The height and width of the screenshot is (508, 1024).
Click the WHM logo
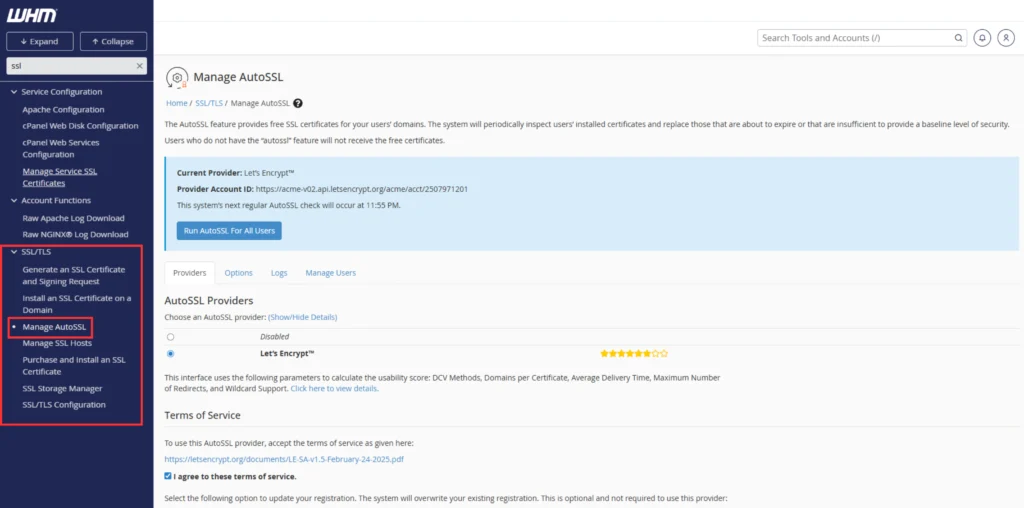[31, 15]
